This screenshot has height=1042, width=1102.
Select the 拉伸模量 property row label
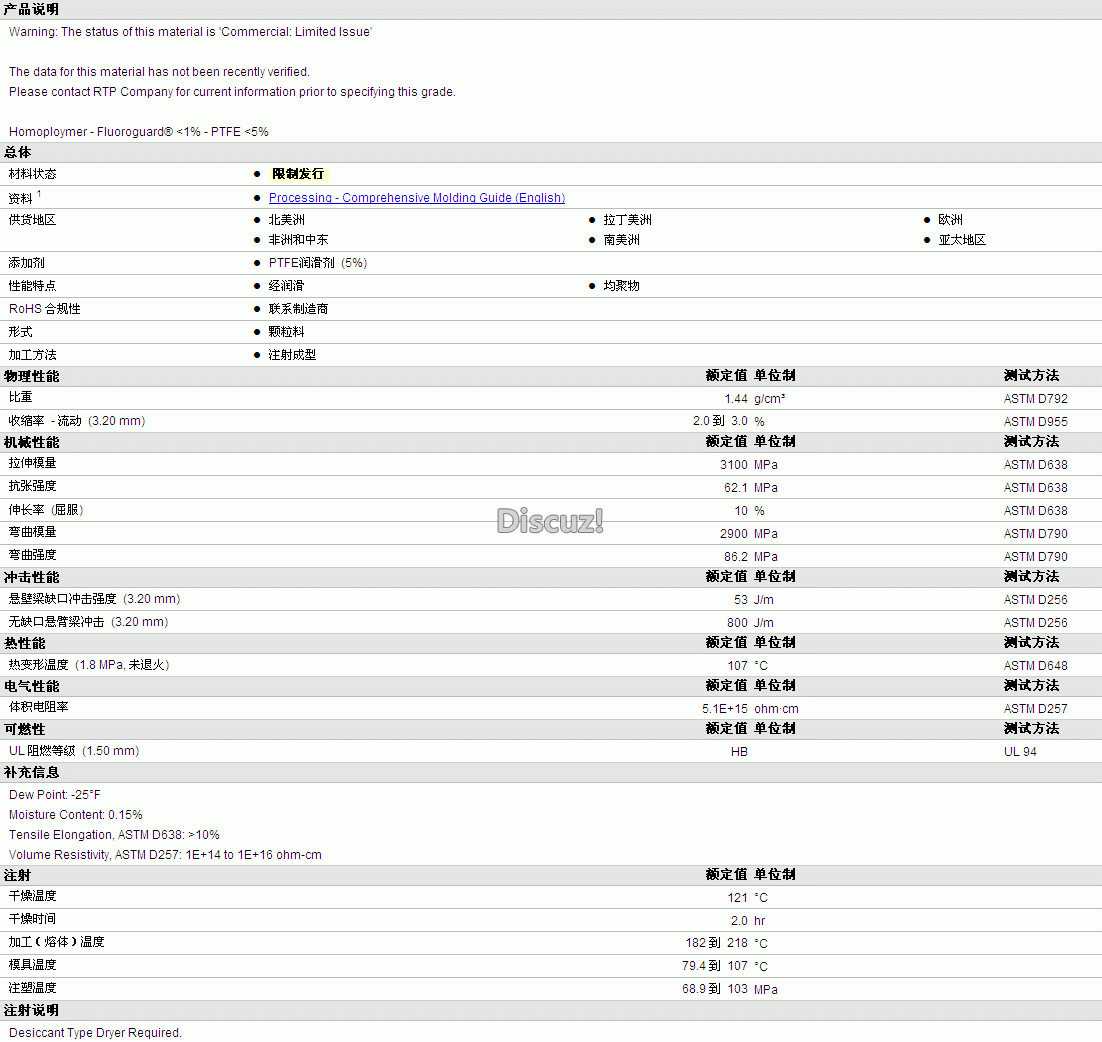(33, 464)
